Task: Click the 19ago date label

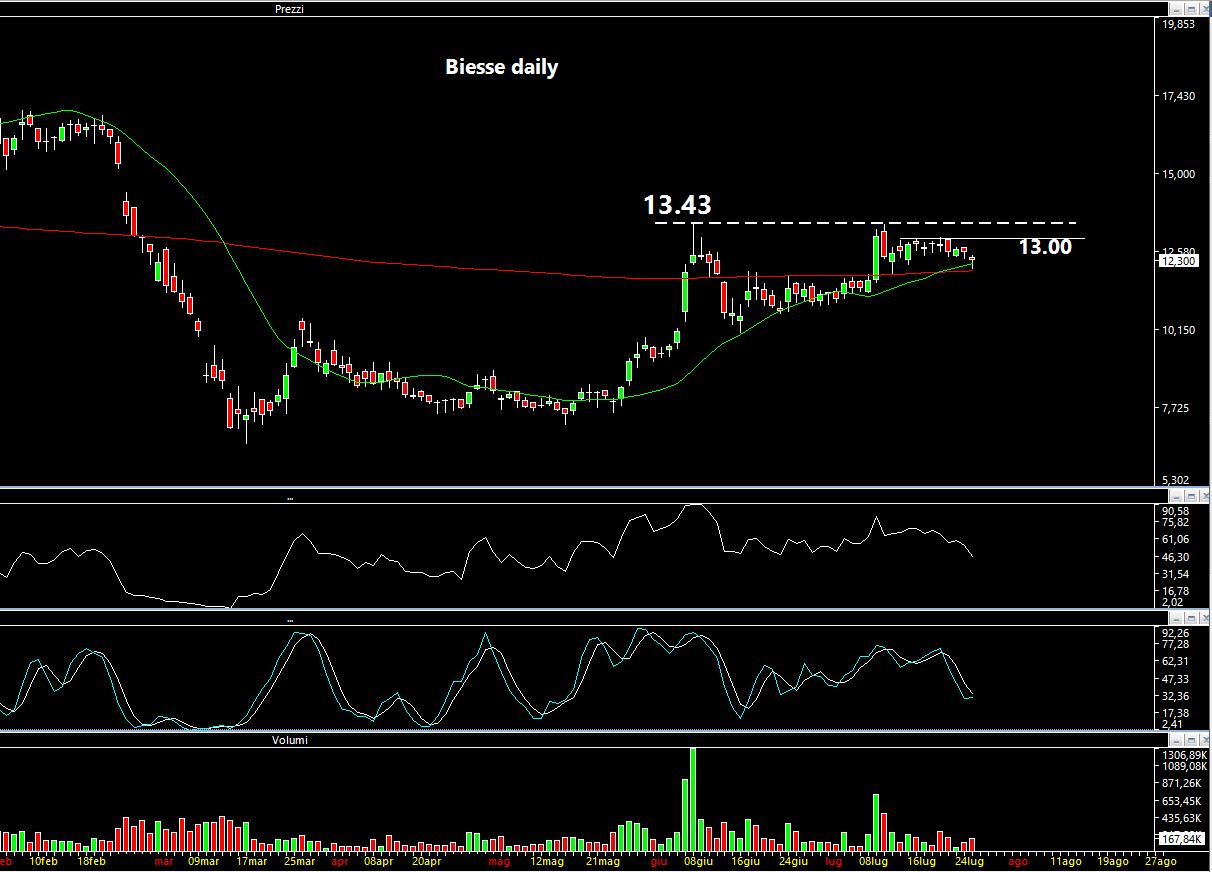Action: point(1113,860)
